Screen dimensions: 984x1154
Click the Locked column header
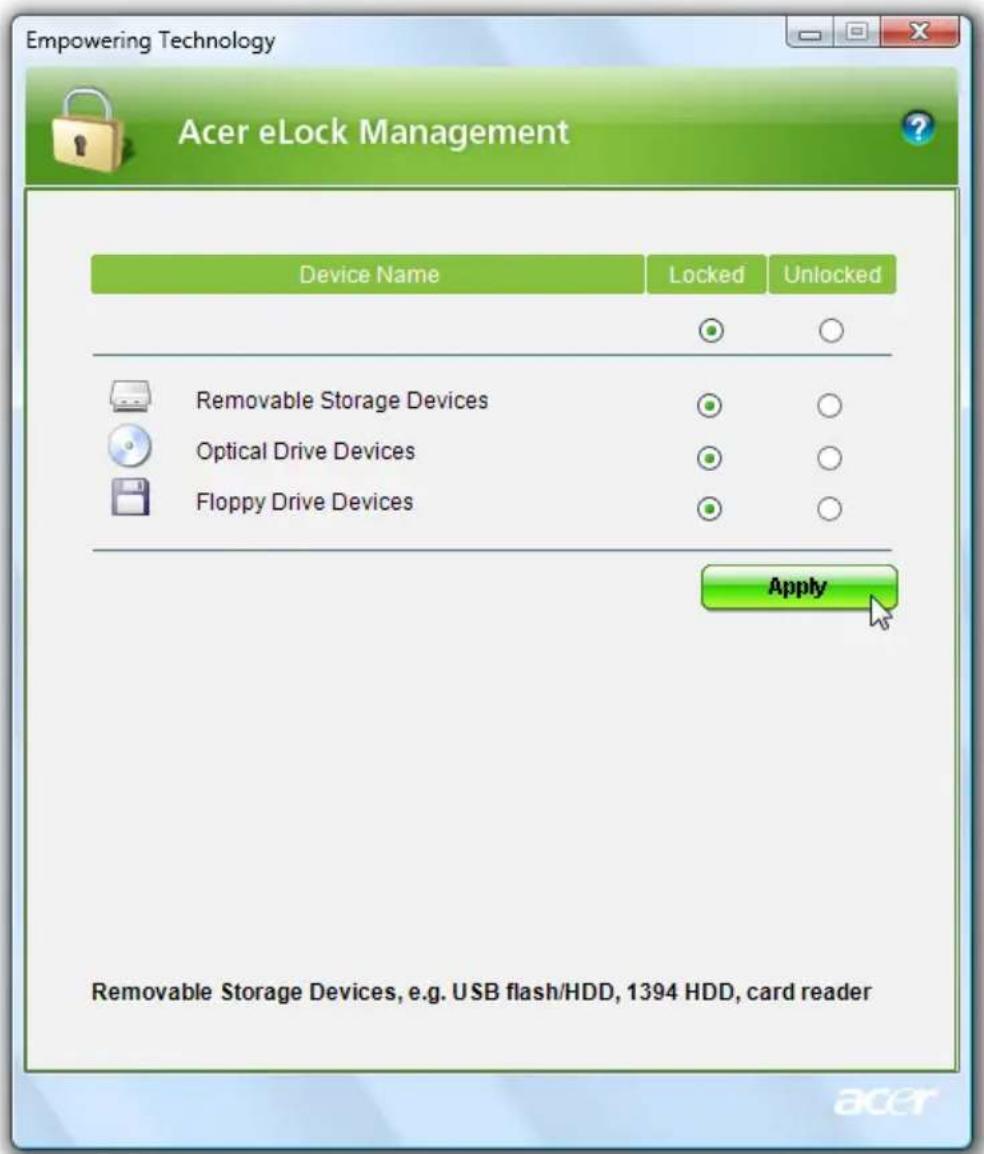(707, 275)
